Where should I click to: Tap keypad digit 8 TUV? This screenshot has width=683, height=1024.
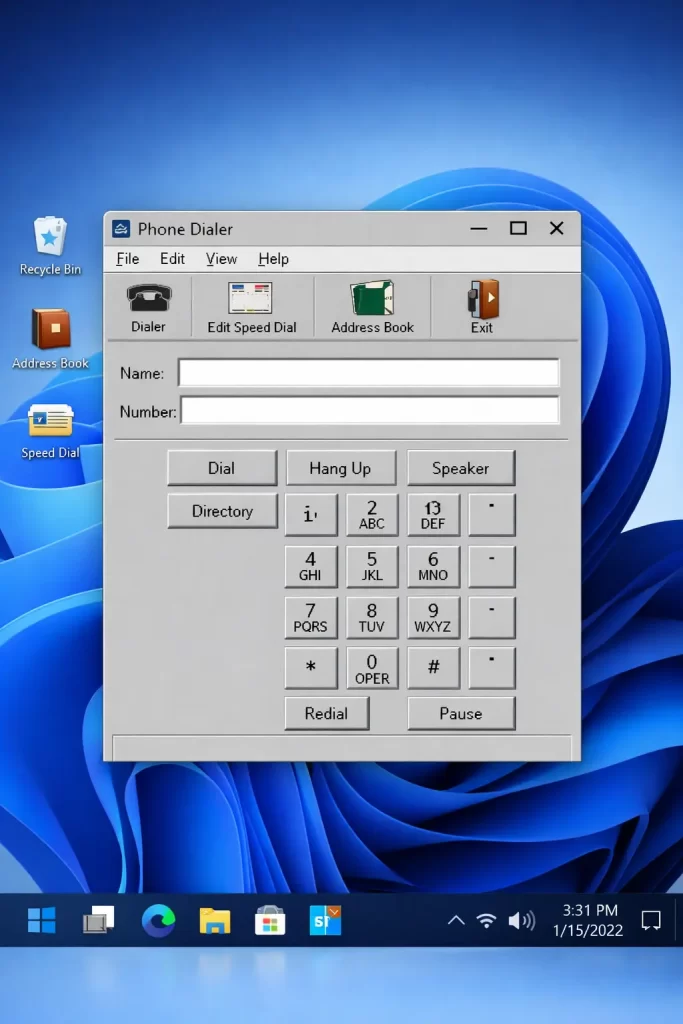pyautogui.click(x=372, y=617)
